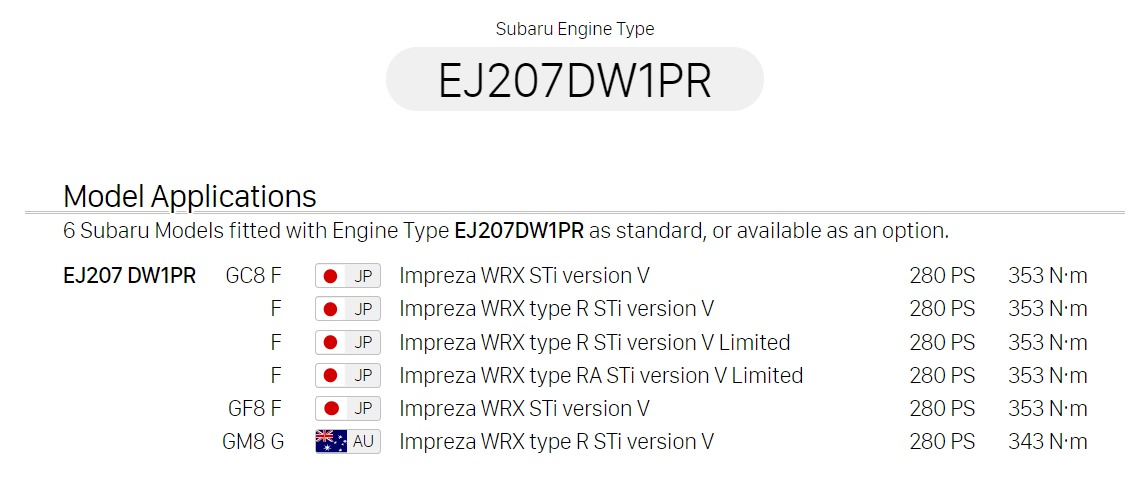Screen dimensions: 1148x486
Task: Click the Subaru Engine Type caption
Action: 575,29
